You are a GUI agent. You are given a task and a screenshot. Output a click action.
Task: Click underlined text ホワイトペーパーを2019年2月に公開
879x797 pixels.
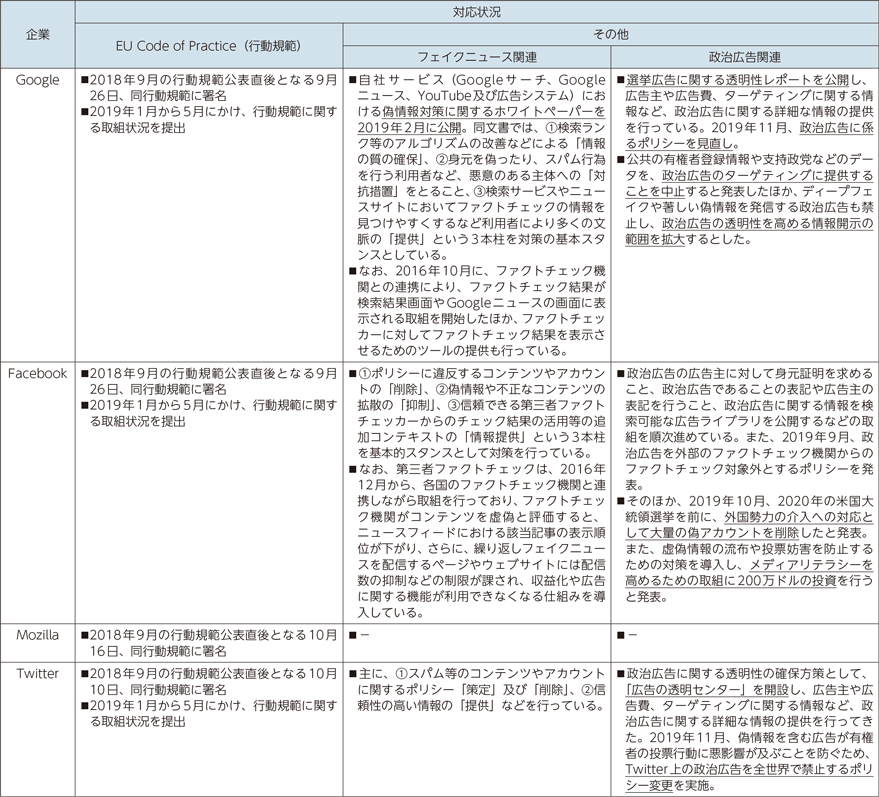481,119
